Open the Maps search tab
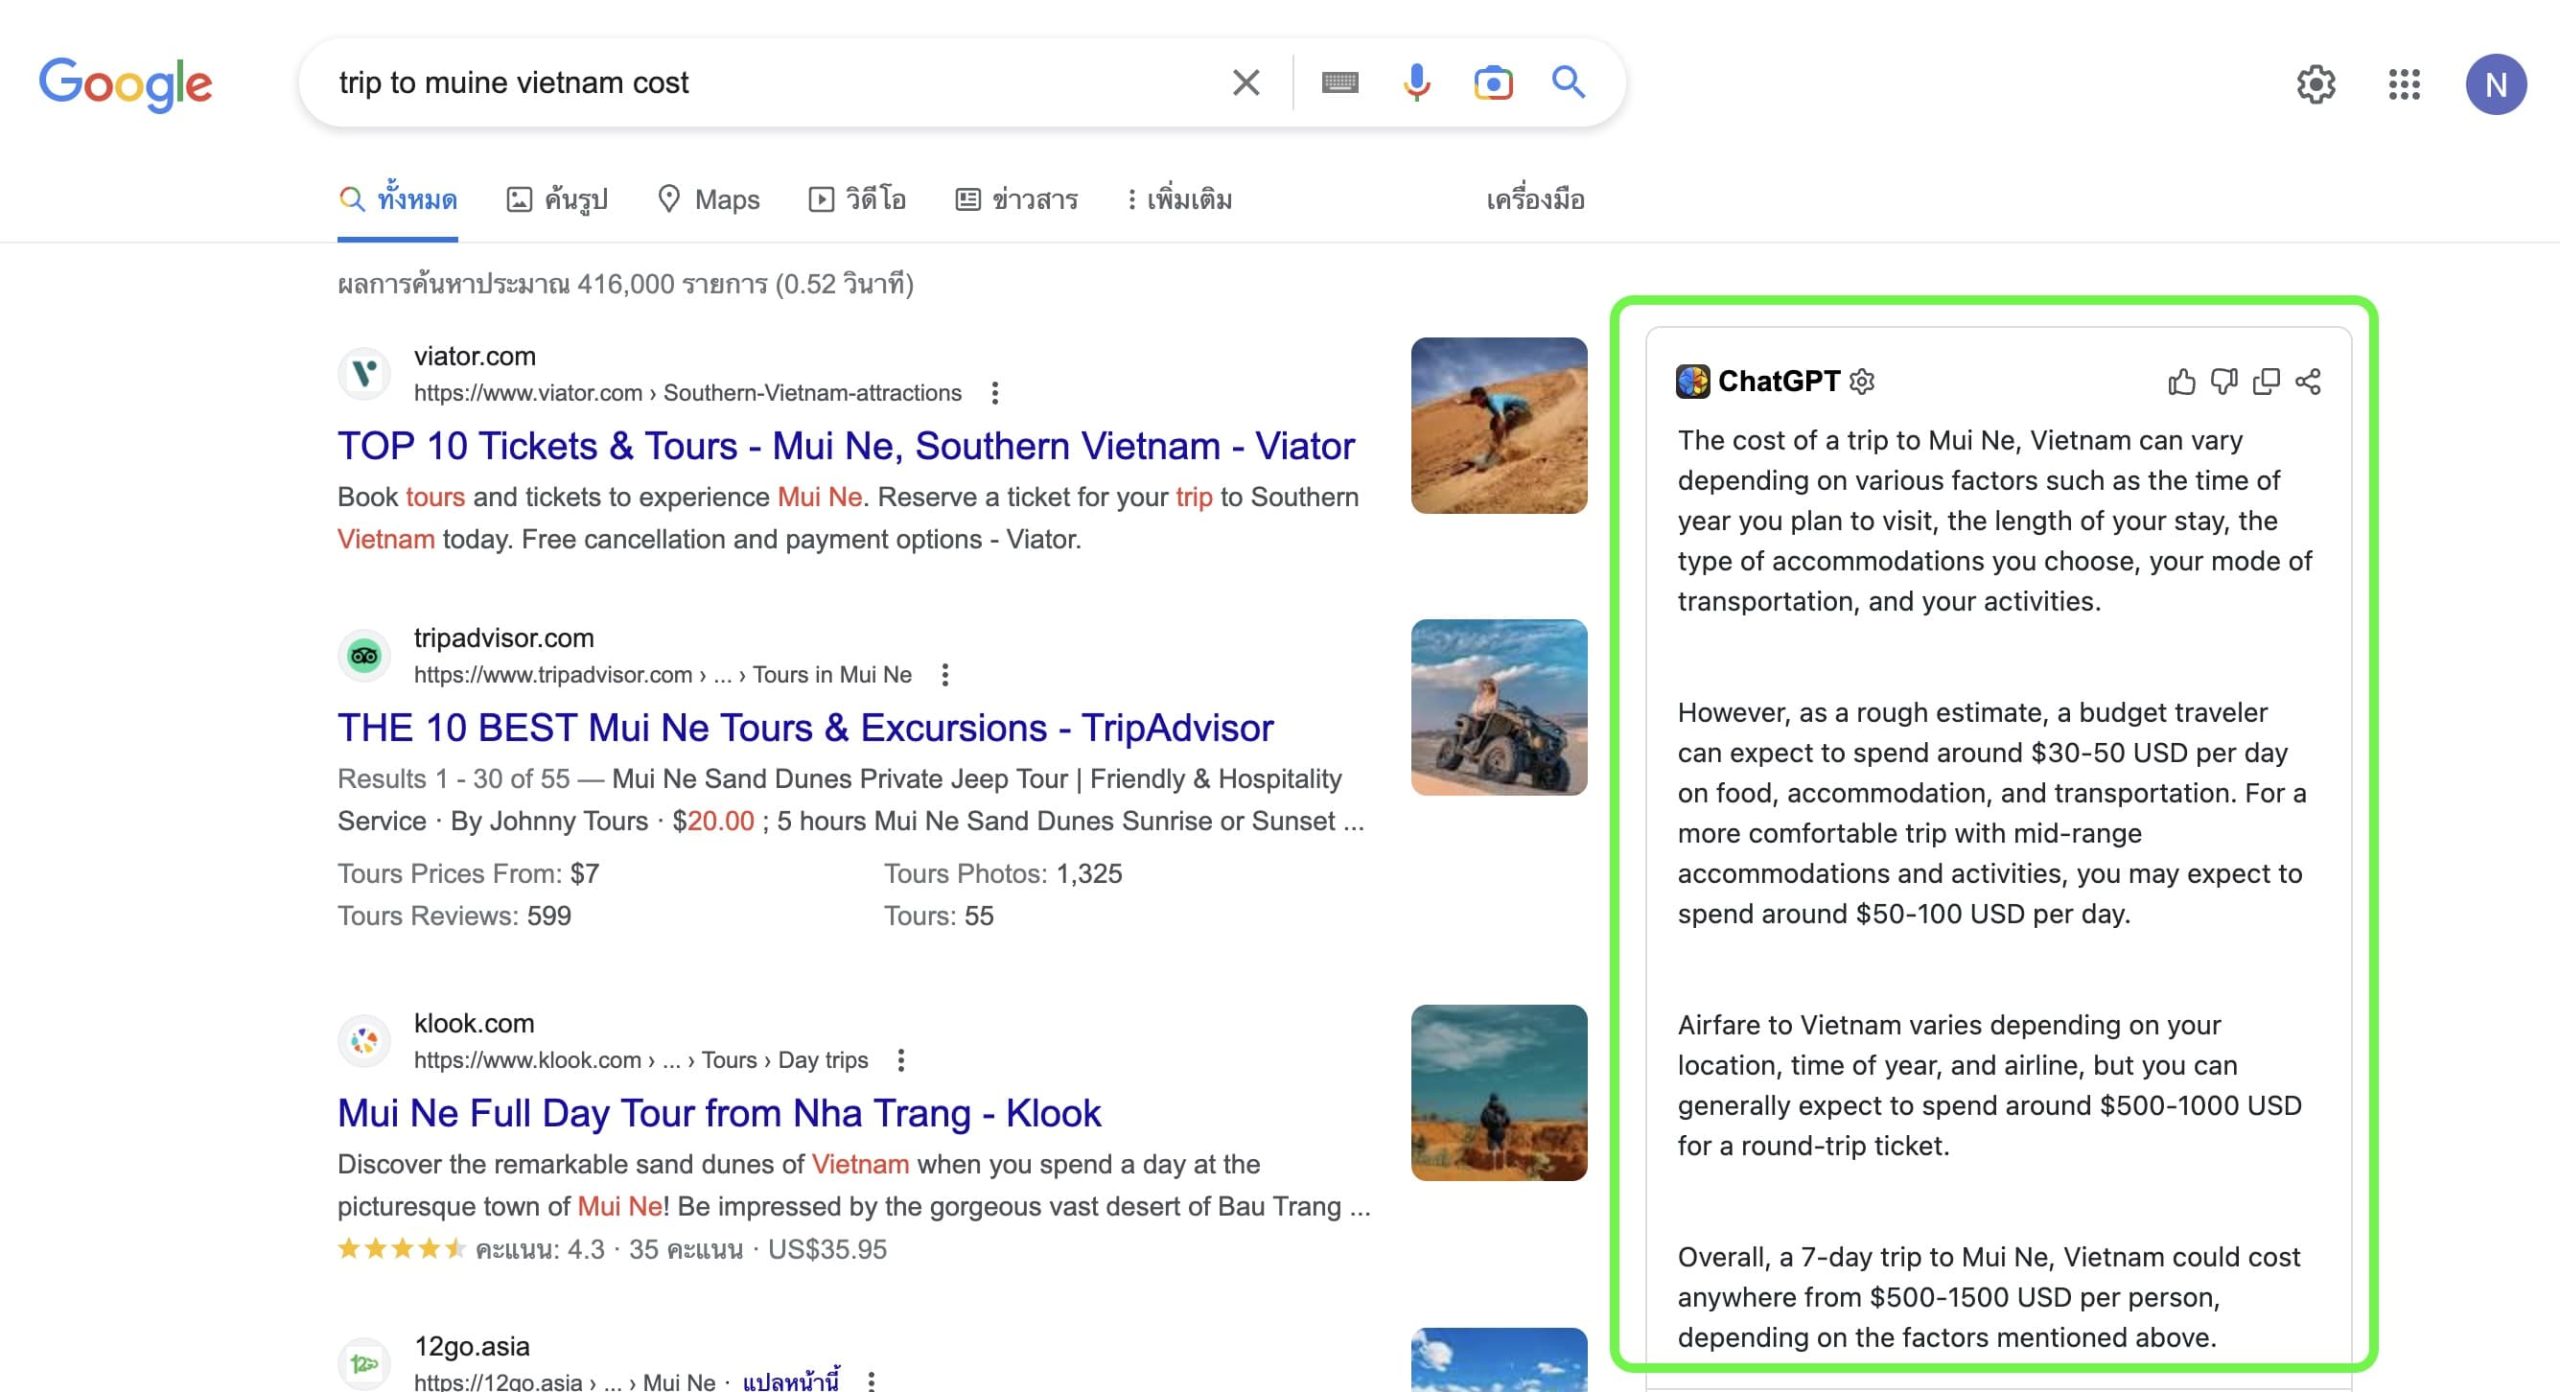 tap(710, 199)
